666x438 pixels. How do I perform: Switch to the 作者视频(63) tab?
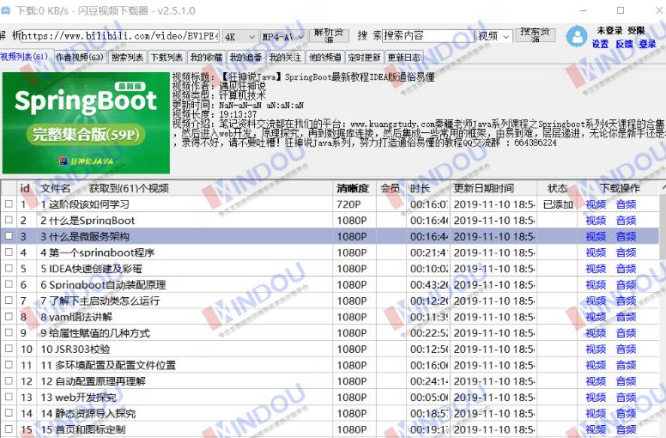point(80,57)
